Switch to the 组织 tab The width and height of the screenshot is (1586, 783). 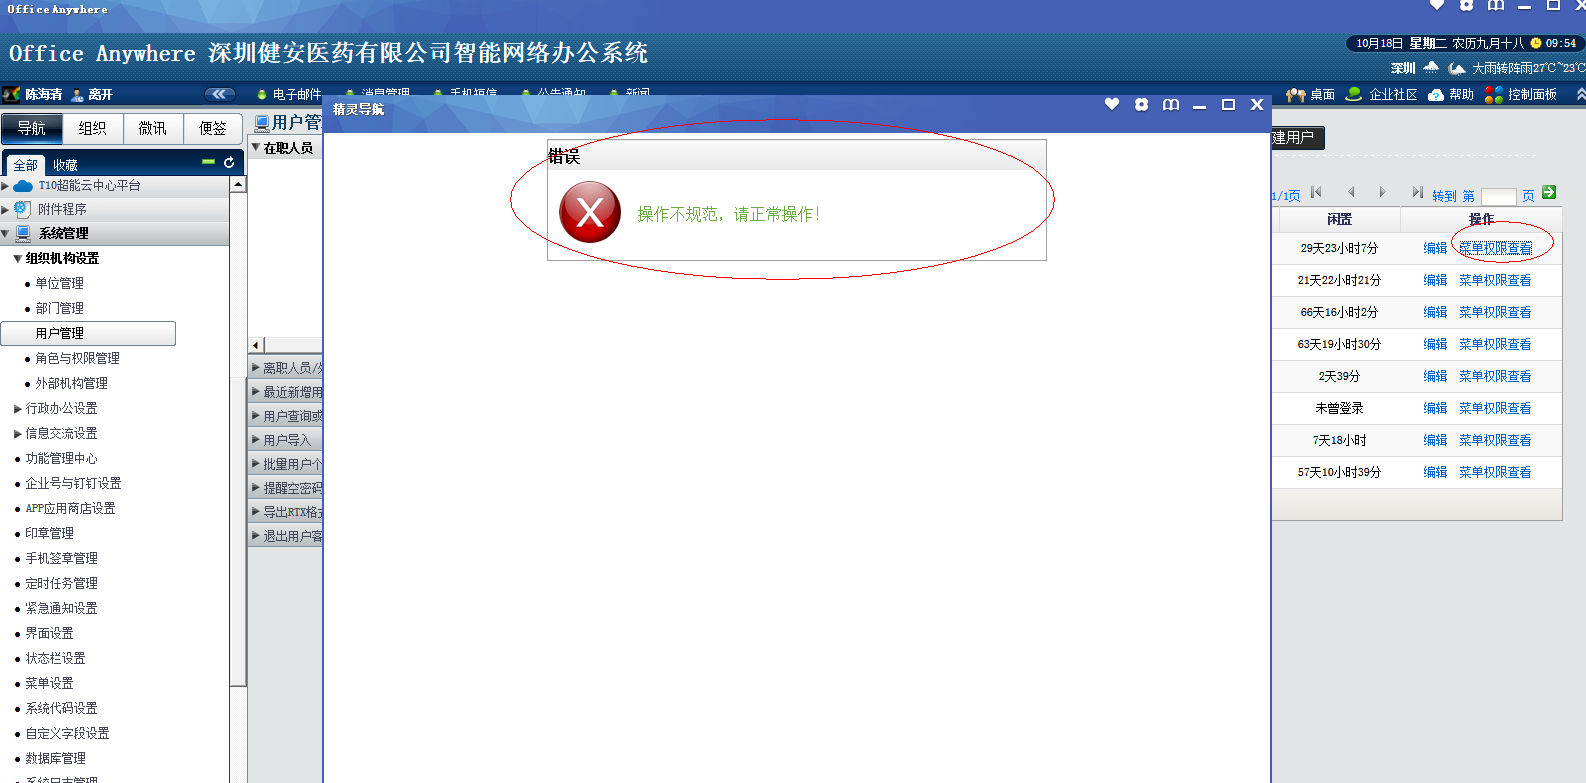92,128
